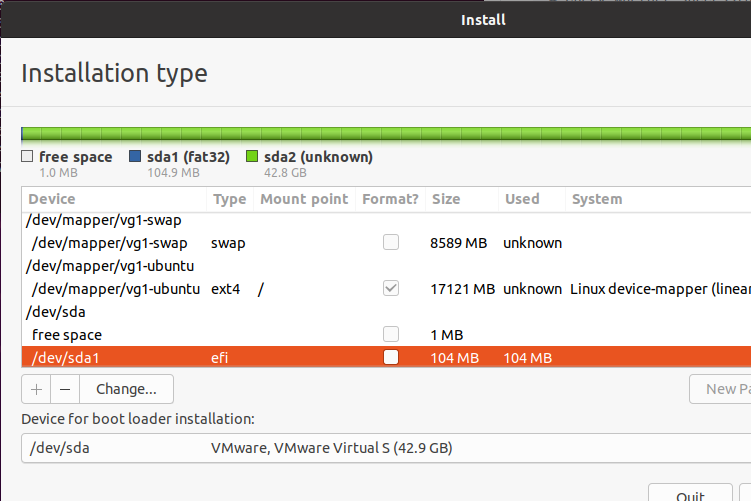Click the Mount point column header
Viewport: 751px width, 501px height.
point(304,199)
